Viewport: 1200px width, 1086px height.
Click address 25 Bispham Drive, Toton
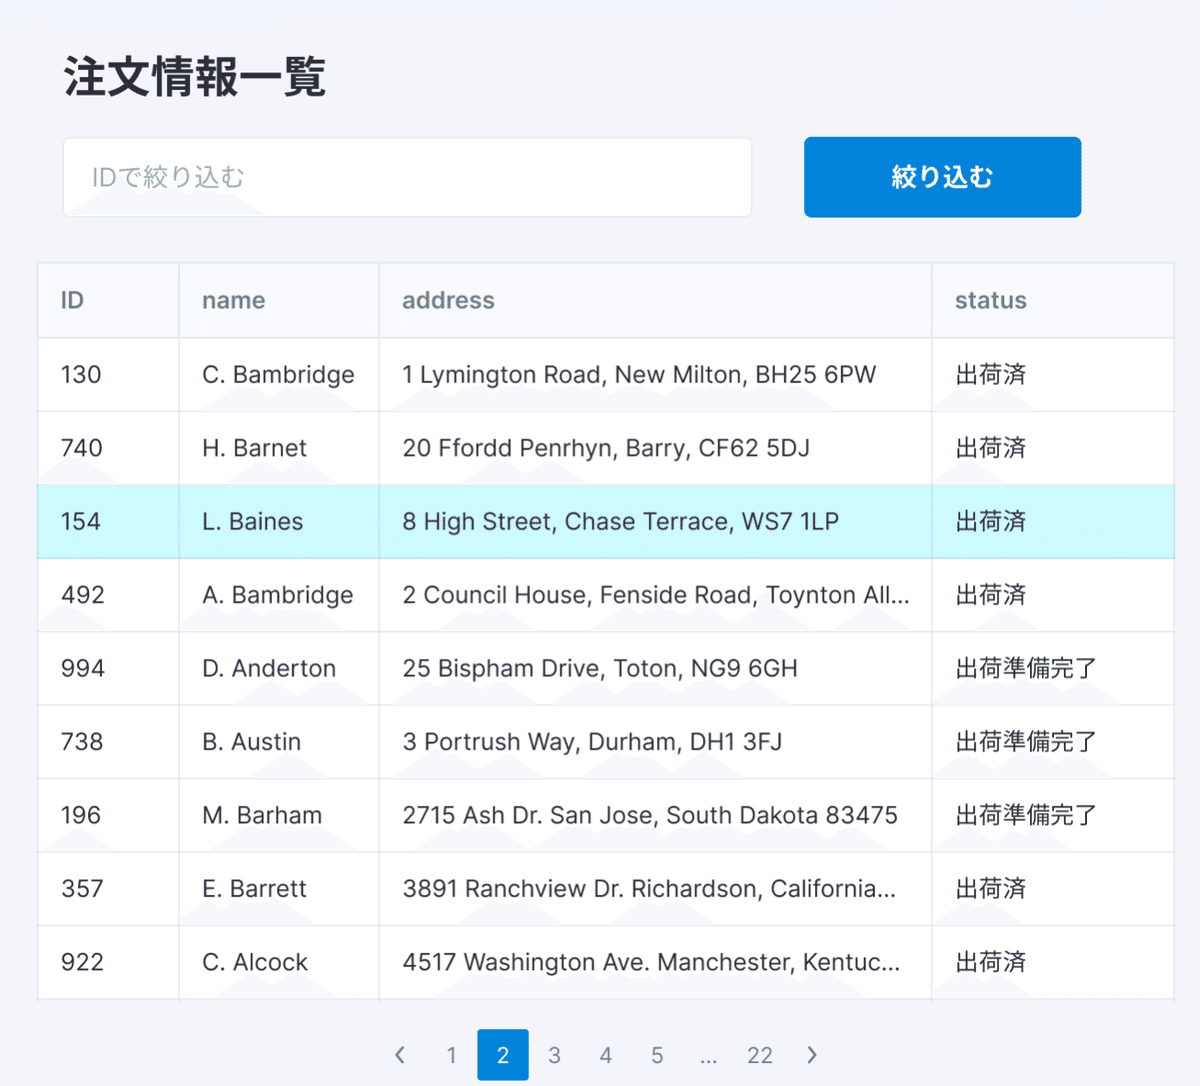[x=600, y=668]
